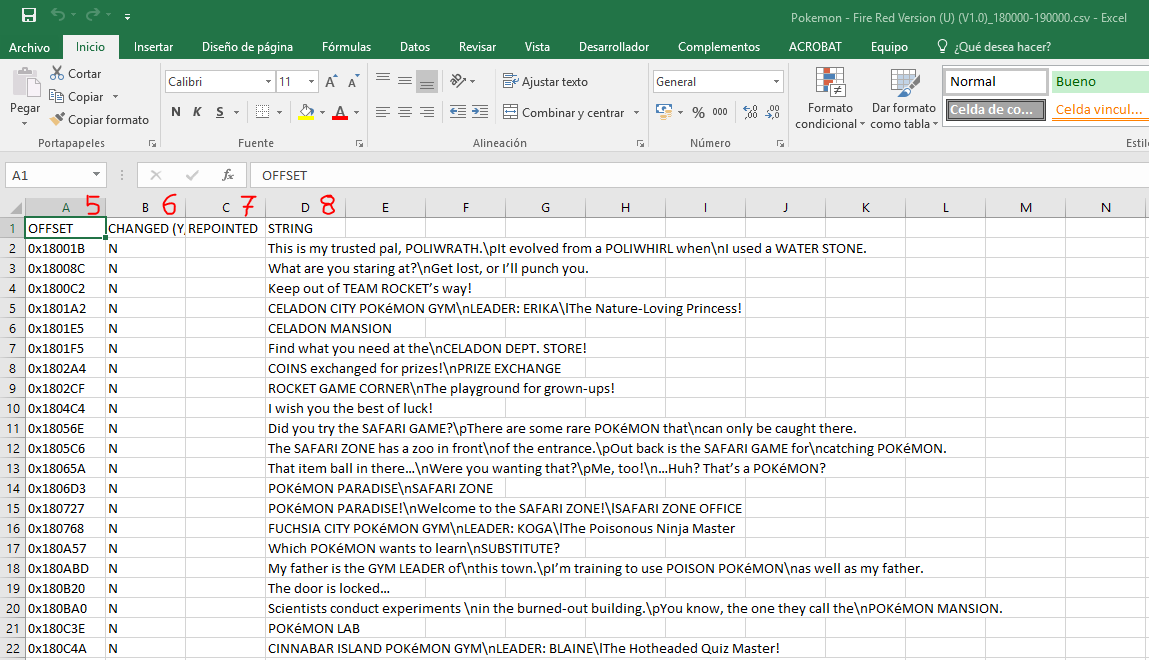Undo the last action in the quick access toolbar

pyautogui.click(x=58, y=15)
